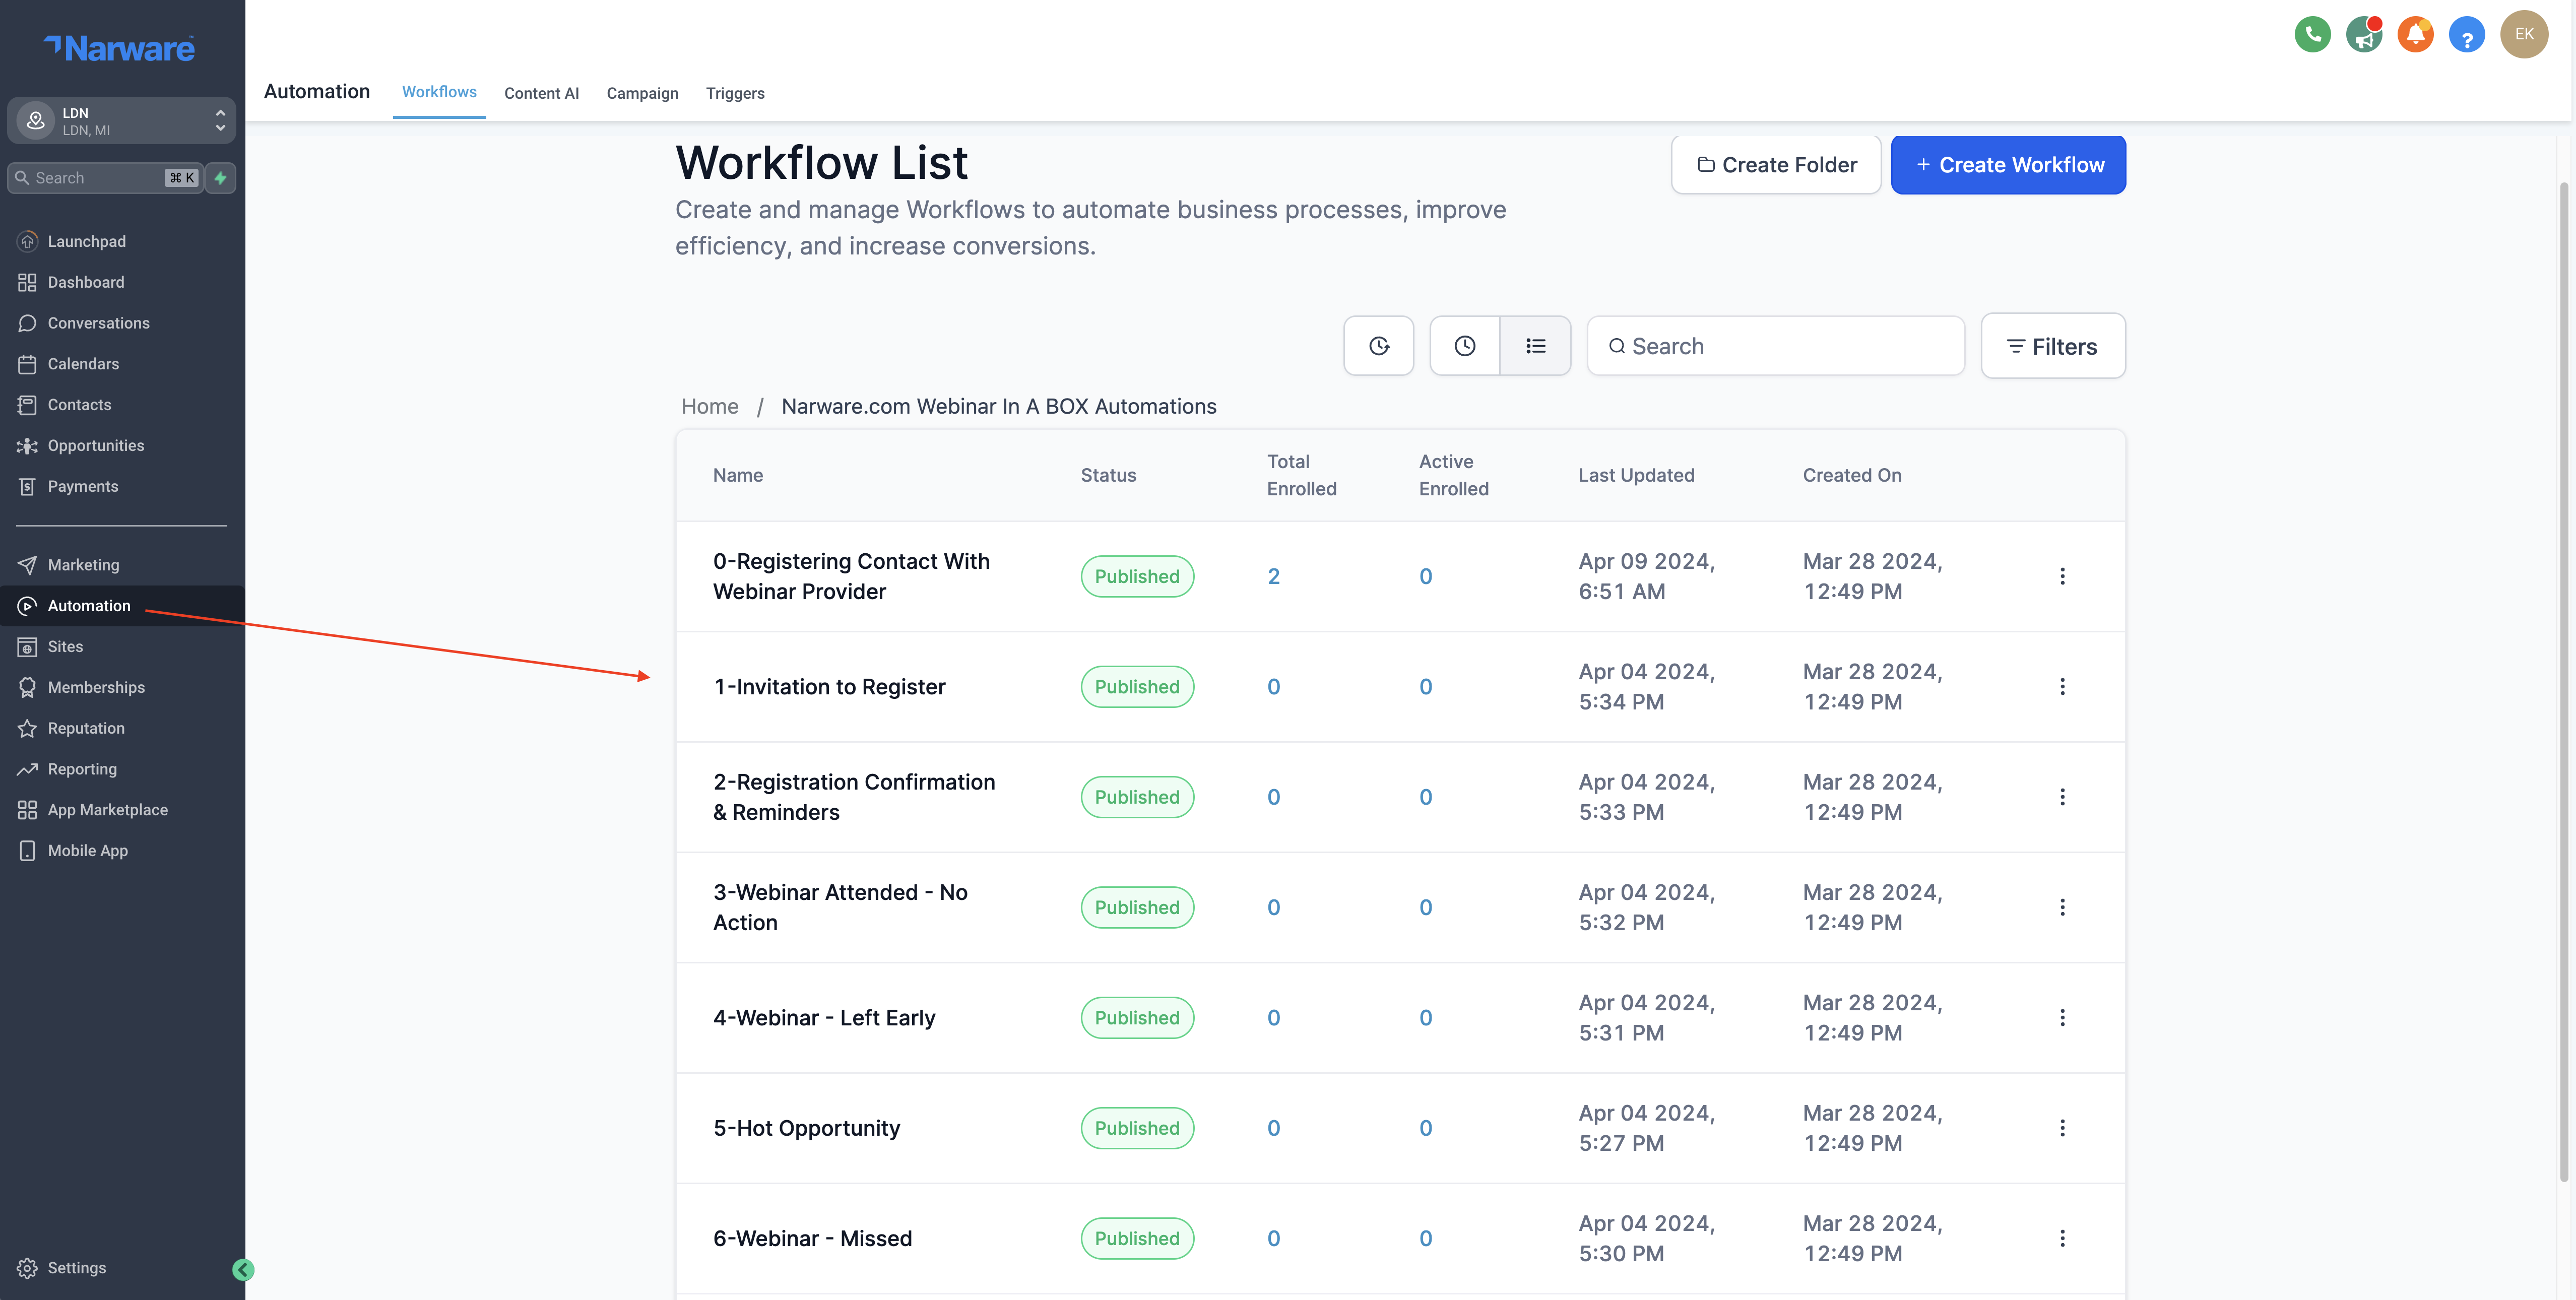Open the megaphone announcements icon
The image size is (2576, 1300).
[2364, 35]
